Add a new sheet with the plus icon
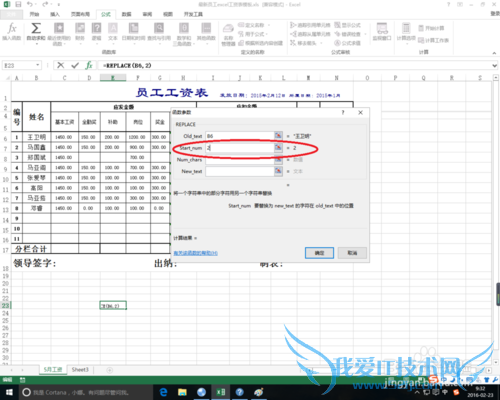Screen dimensions: 500x400 [x=109, y=370]
